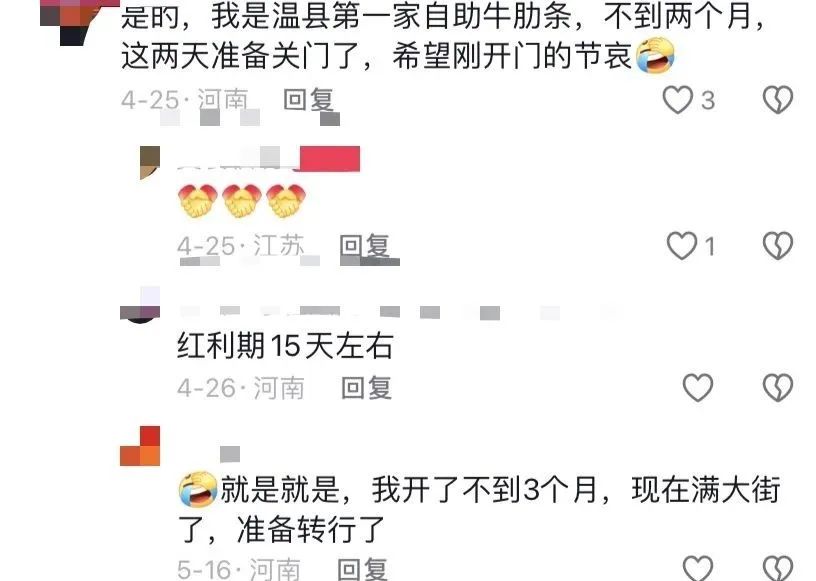The height and width of the screenshot is (581, 816).
Task: Tap the comment text 就是就是，我开了不到3个月
Action: pos(409,489)
